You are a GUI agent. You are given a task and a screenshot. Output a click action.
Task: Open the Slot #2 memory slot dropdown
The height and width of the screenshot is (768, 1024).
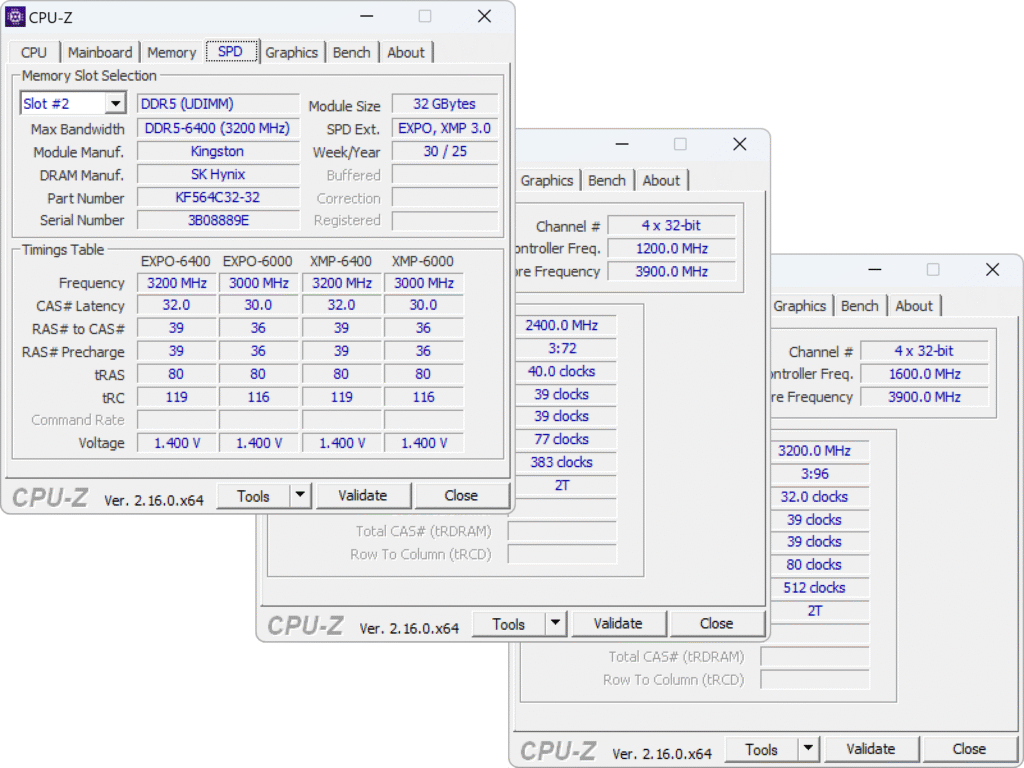pos(115,104)
